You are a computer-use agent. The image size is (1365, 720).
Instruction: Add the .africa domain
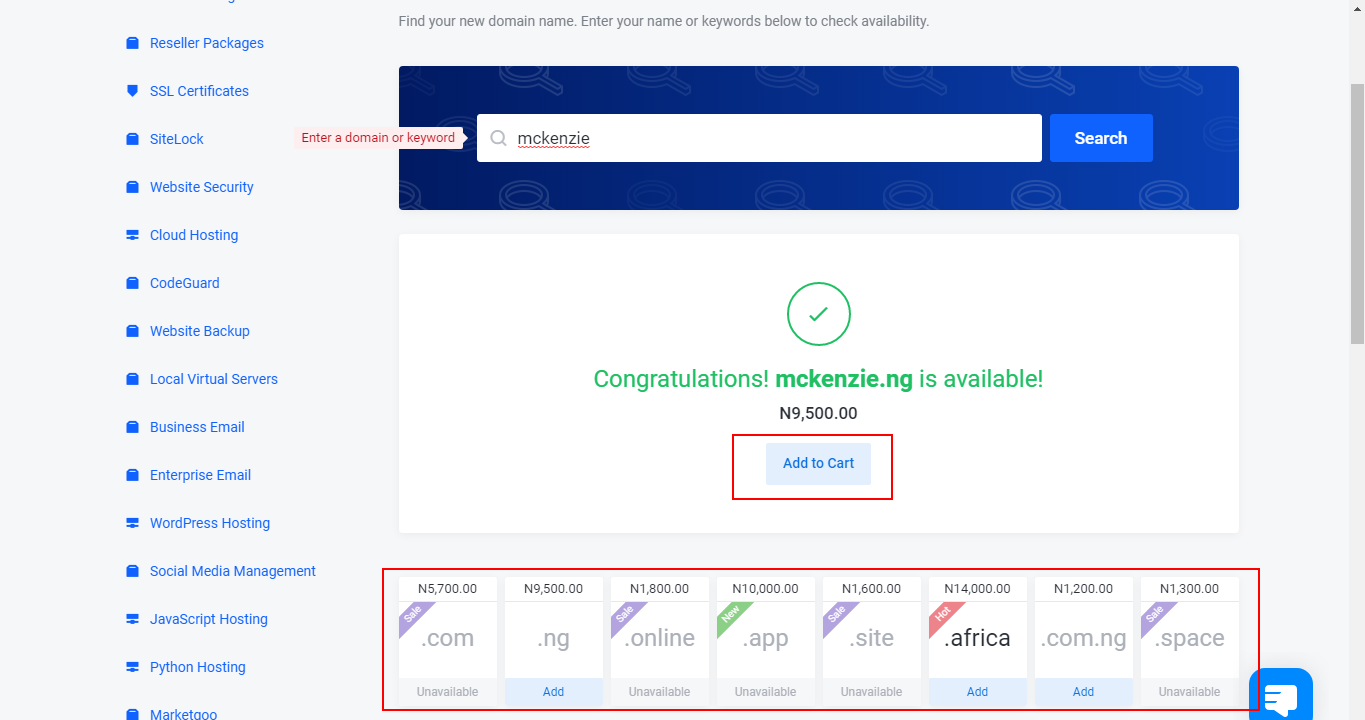tap(977, 691)
